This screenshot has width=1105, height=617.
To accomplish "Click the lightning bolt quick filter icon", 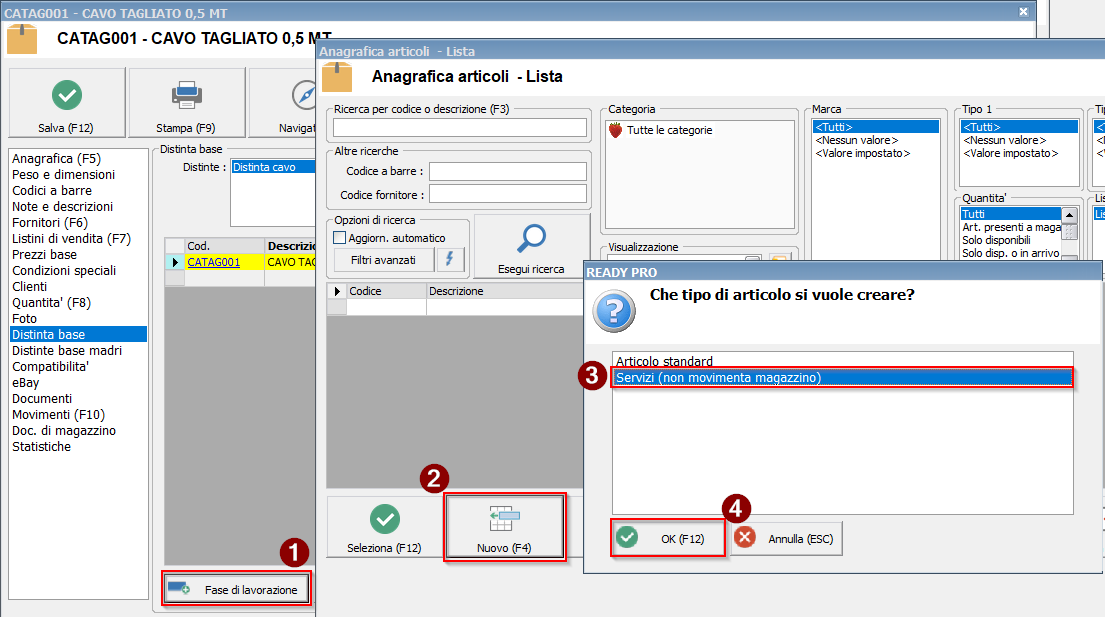I will 450,260.
